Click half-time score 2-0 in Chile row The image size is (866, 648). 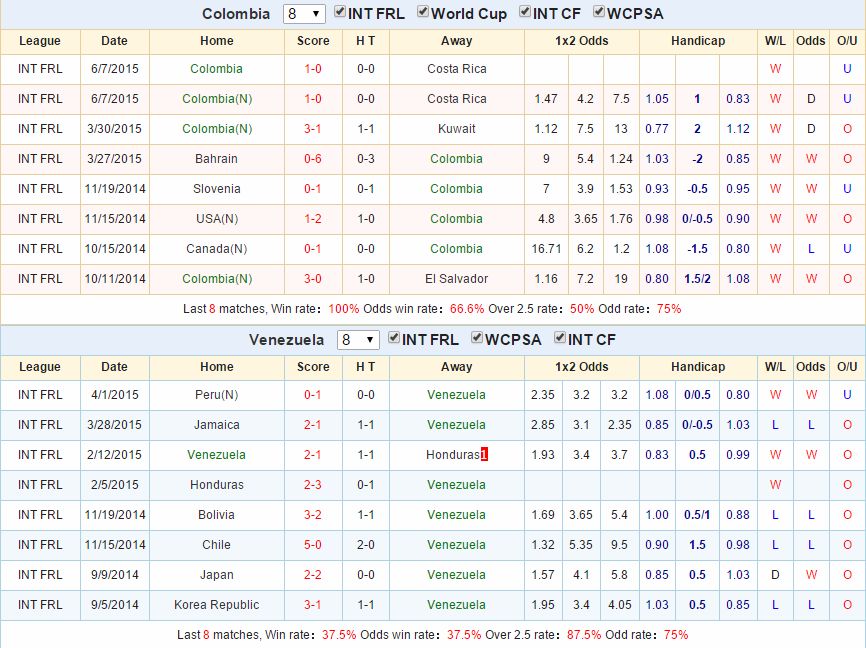pyautogui.click(x=366, y=545)
